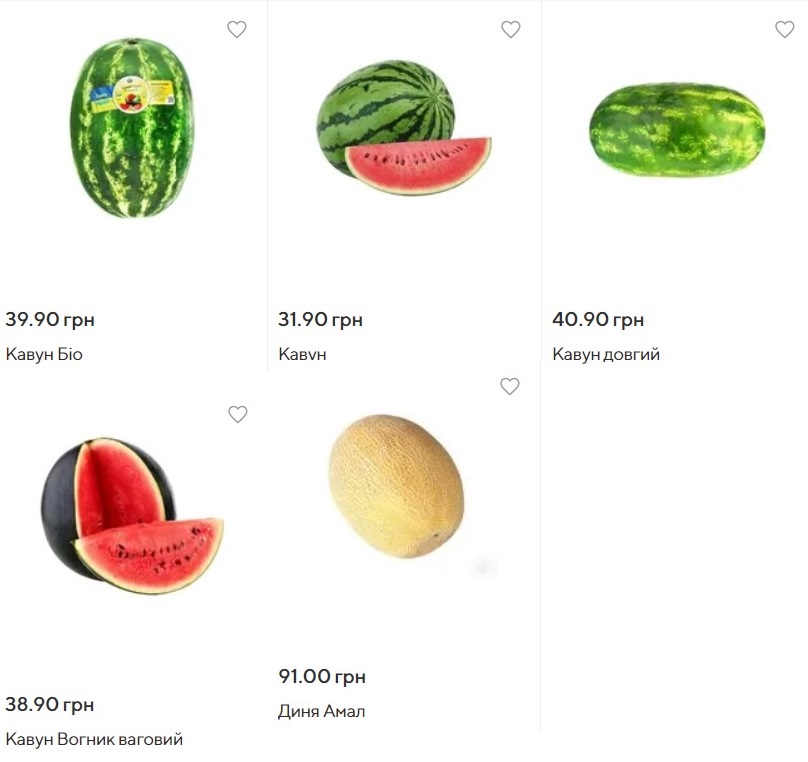
Task: Click the 31.90 грн price label
Action: pos(320,320)
